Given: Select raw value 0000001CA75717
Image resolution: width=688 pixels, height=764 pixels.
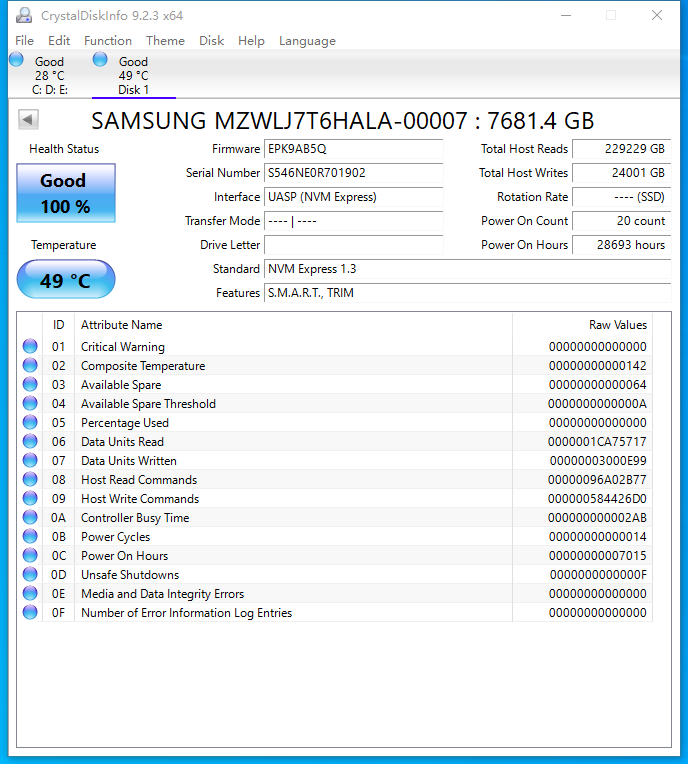Looking at the screenshot, I should pyautogui.click(x=597, y=441).
